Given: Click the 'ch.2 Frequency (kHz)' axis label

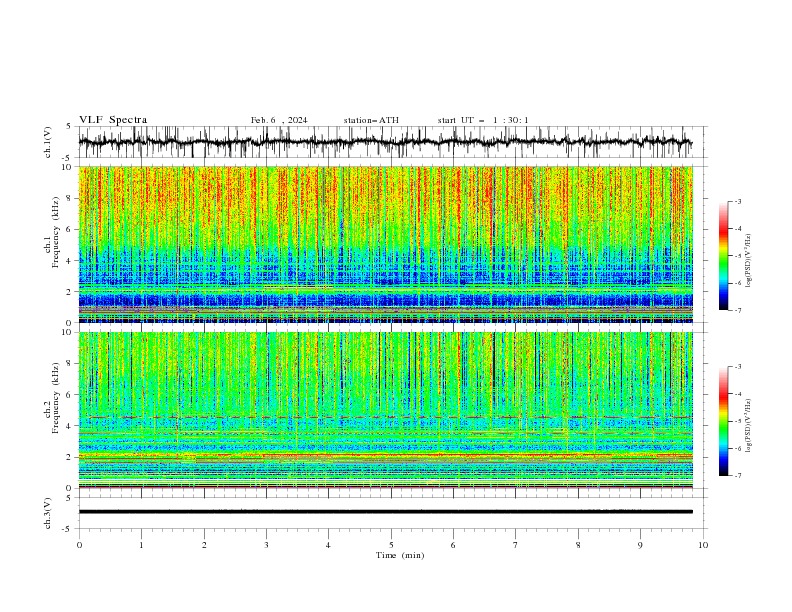Looking at the screenshot, I should click(53, 398).
